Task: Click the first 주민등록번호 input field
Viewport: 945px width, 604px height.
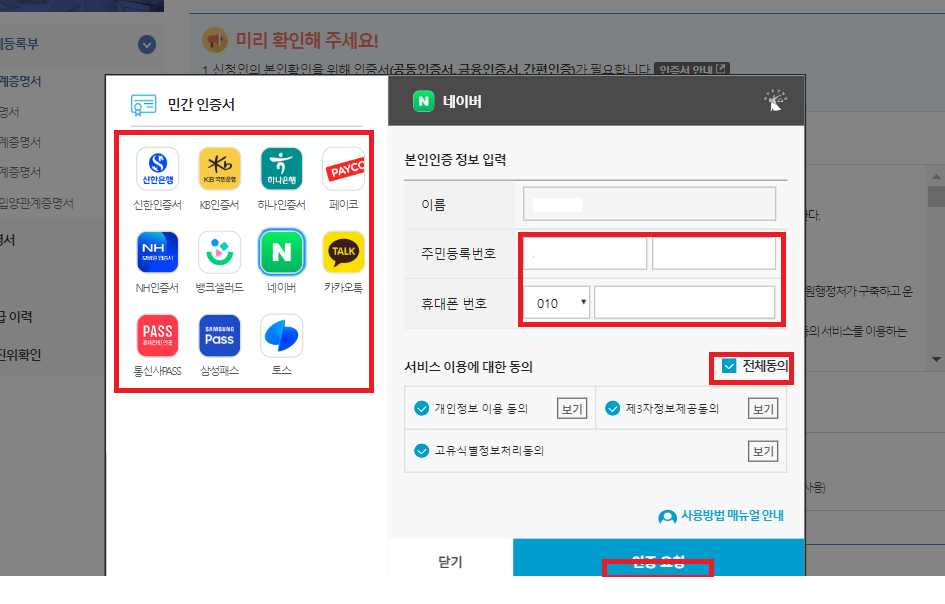Action: point(585,253)
